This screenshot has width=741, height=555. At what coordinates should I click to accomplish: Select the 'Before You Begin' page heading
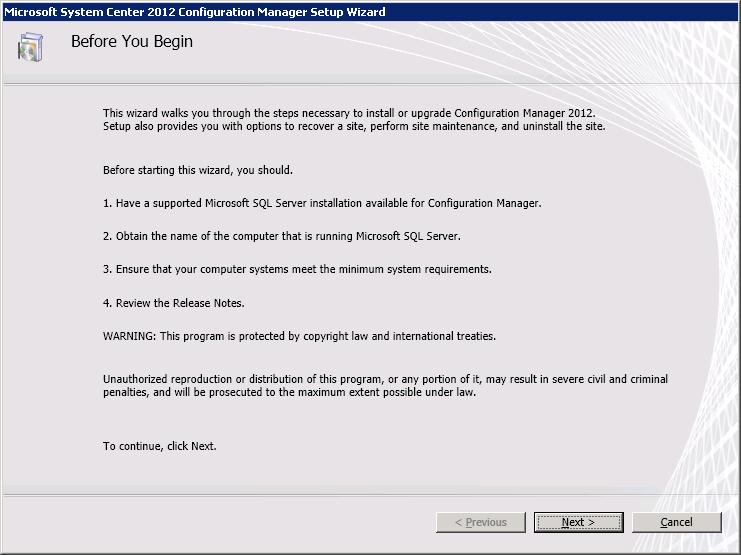132,42
